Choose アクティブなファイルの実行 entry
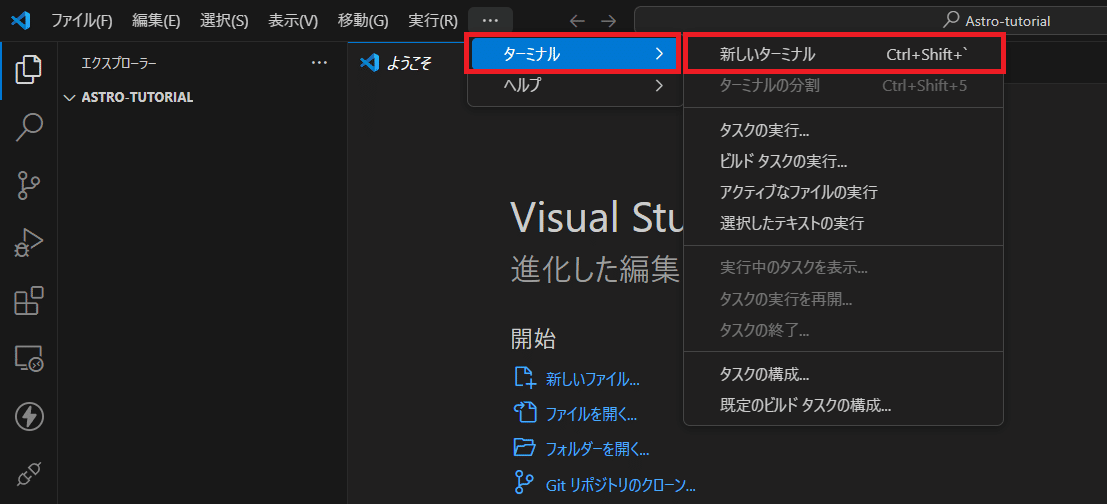1107x504 pixels. click(844, 192)
